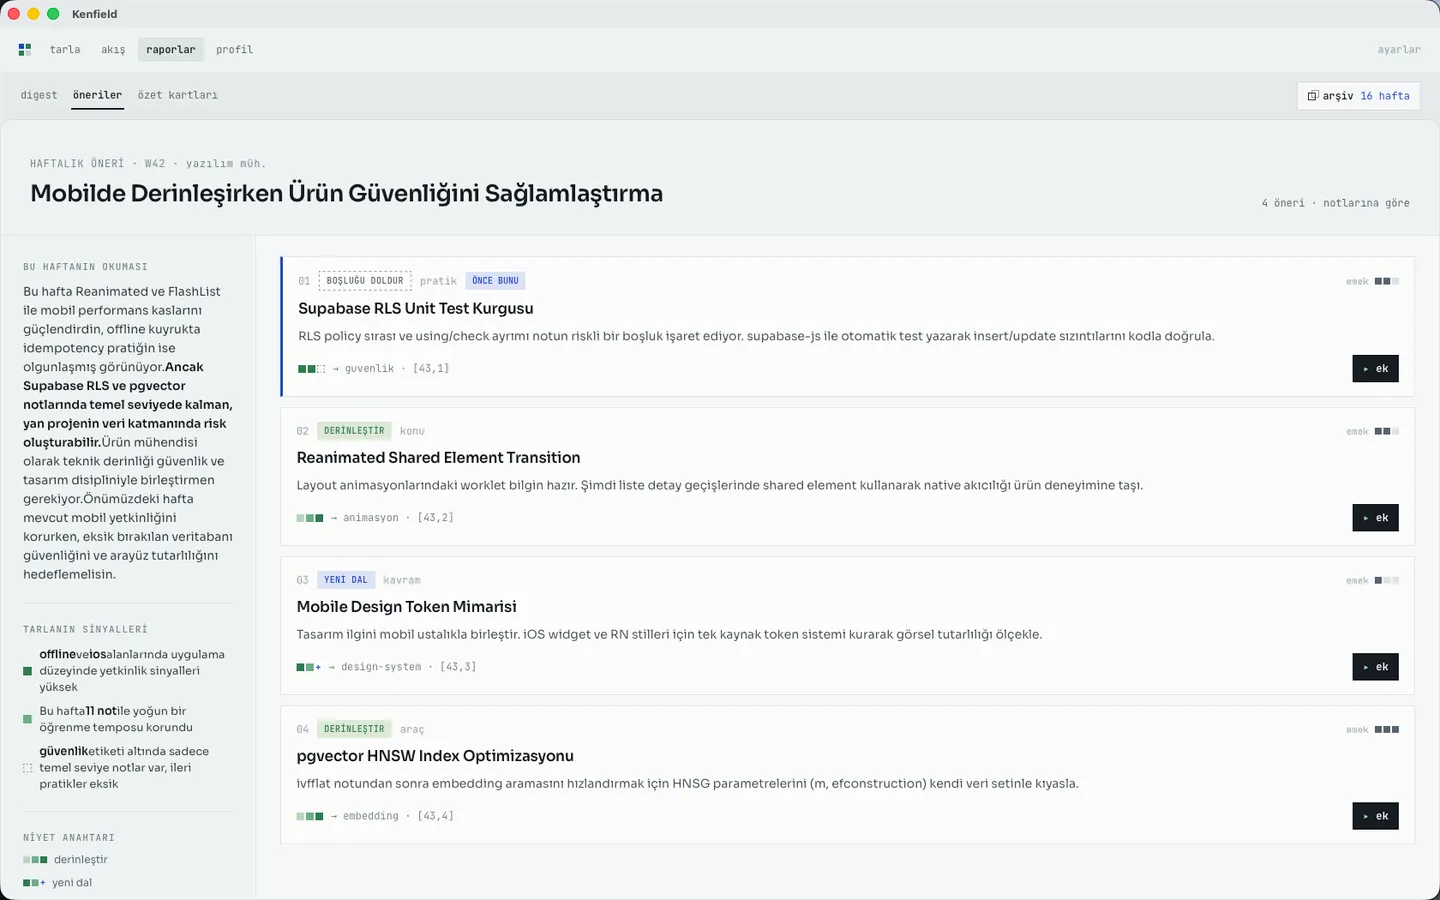Click the design-system intent squares indicator
Viewport: 1440px width, 900px height.
click(309, 667)
